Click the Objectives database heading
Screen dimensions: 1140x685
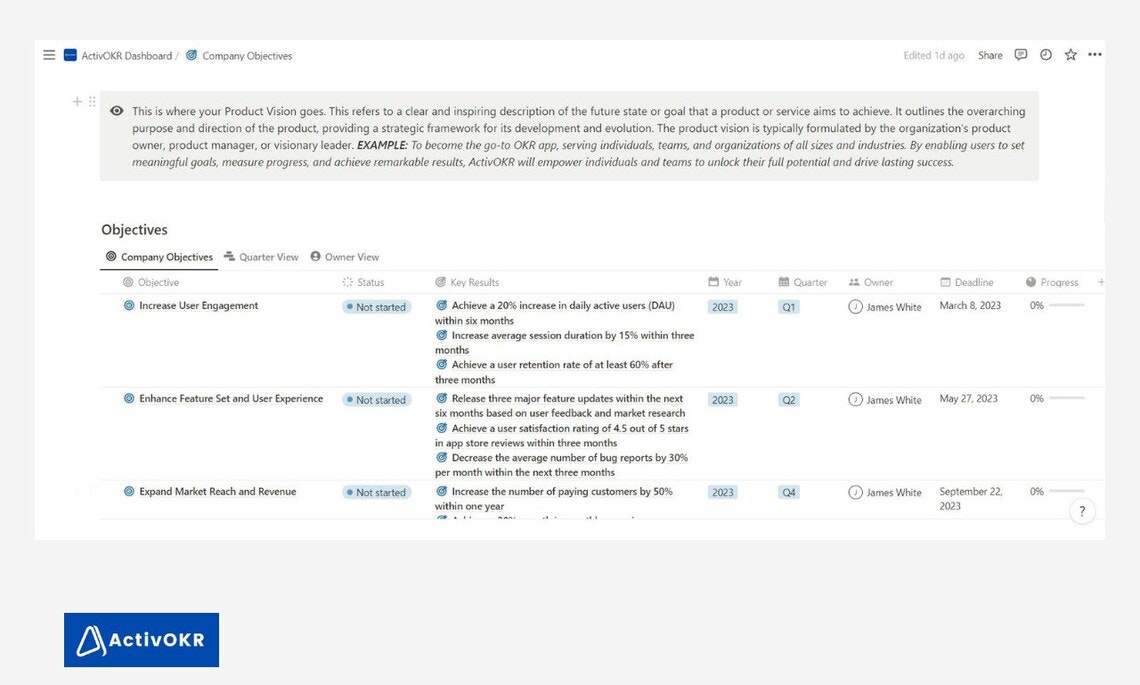(135, 230)
